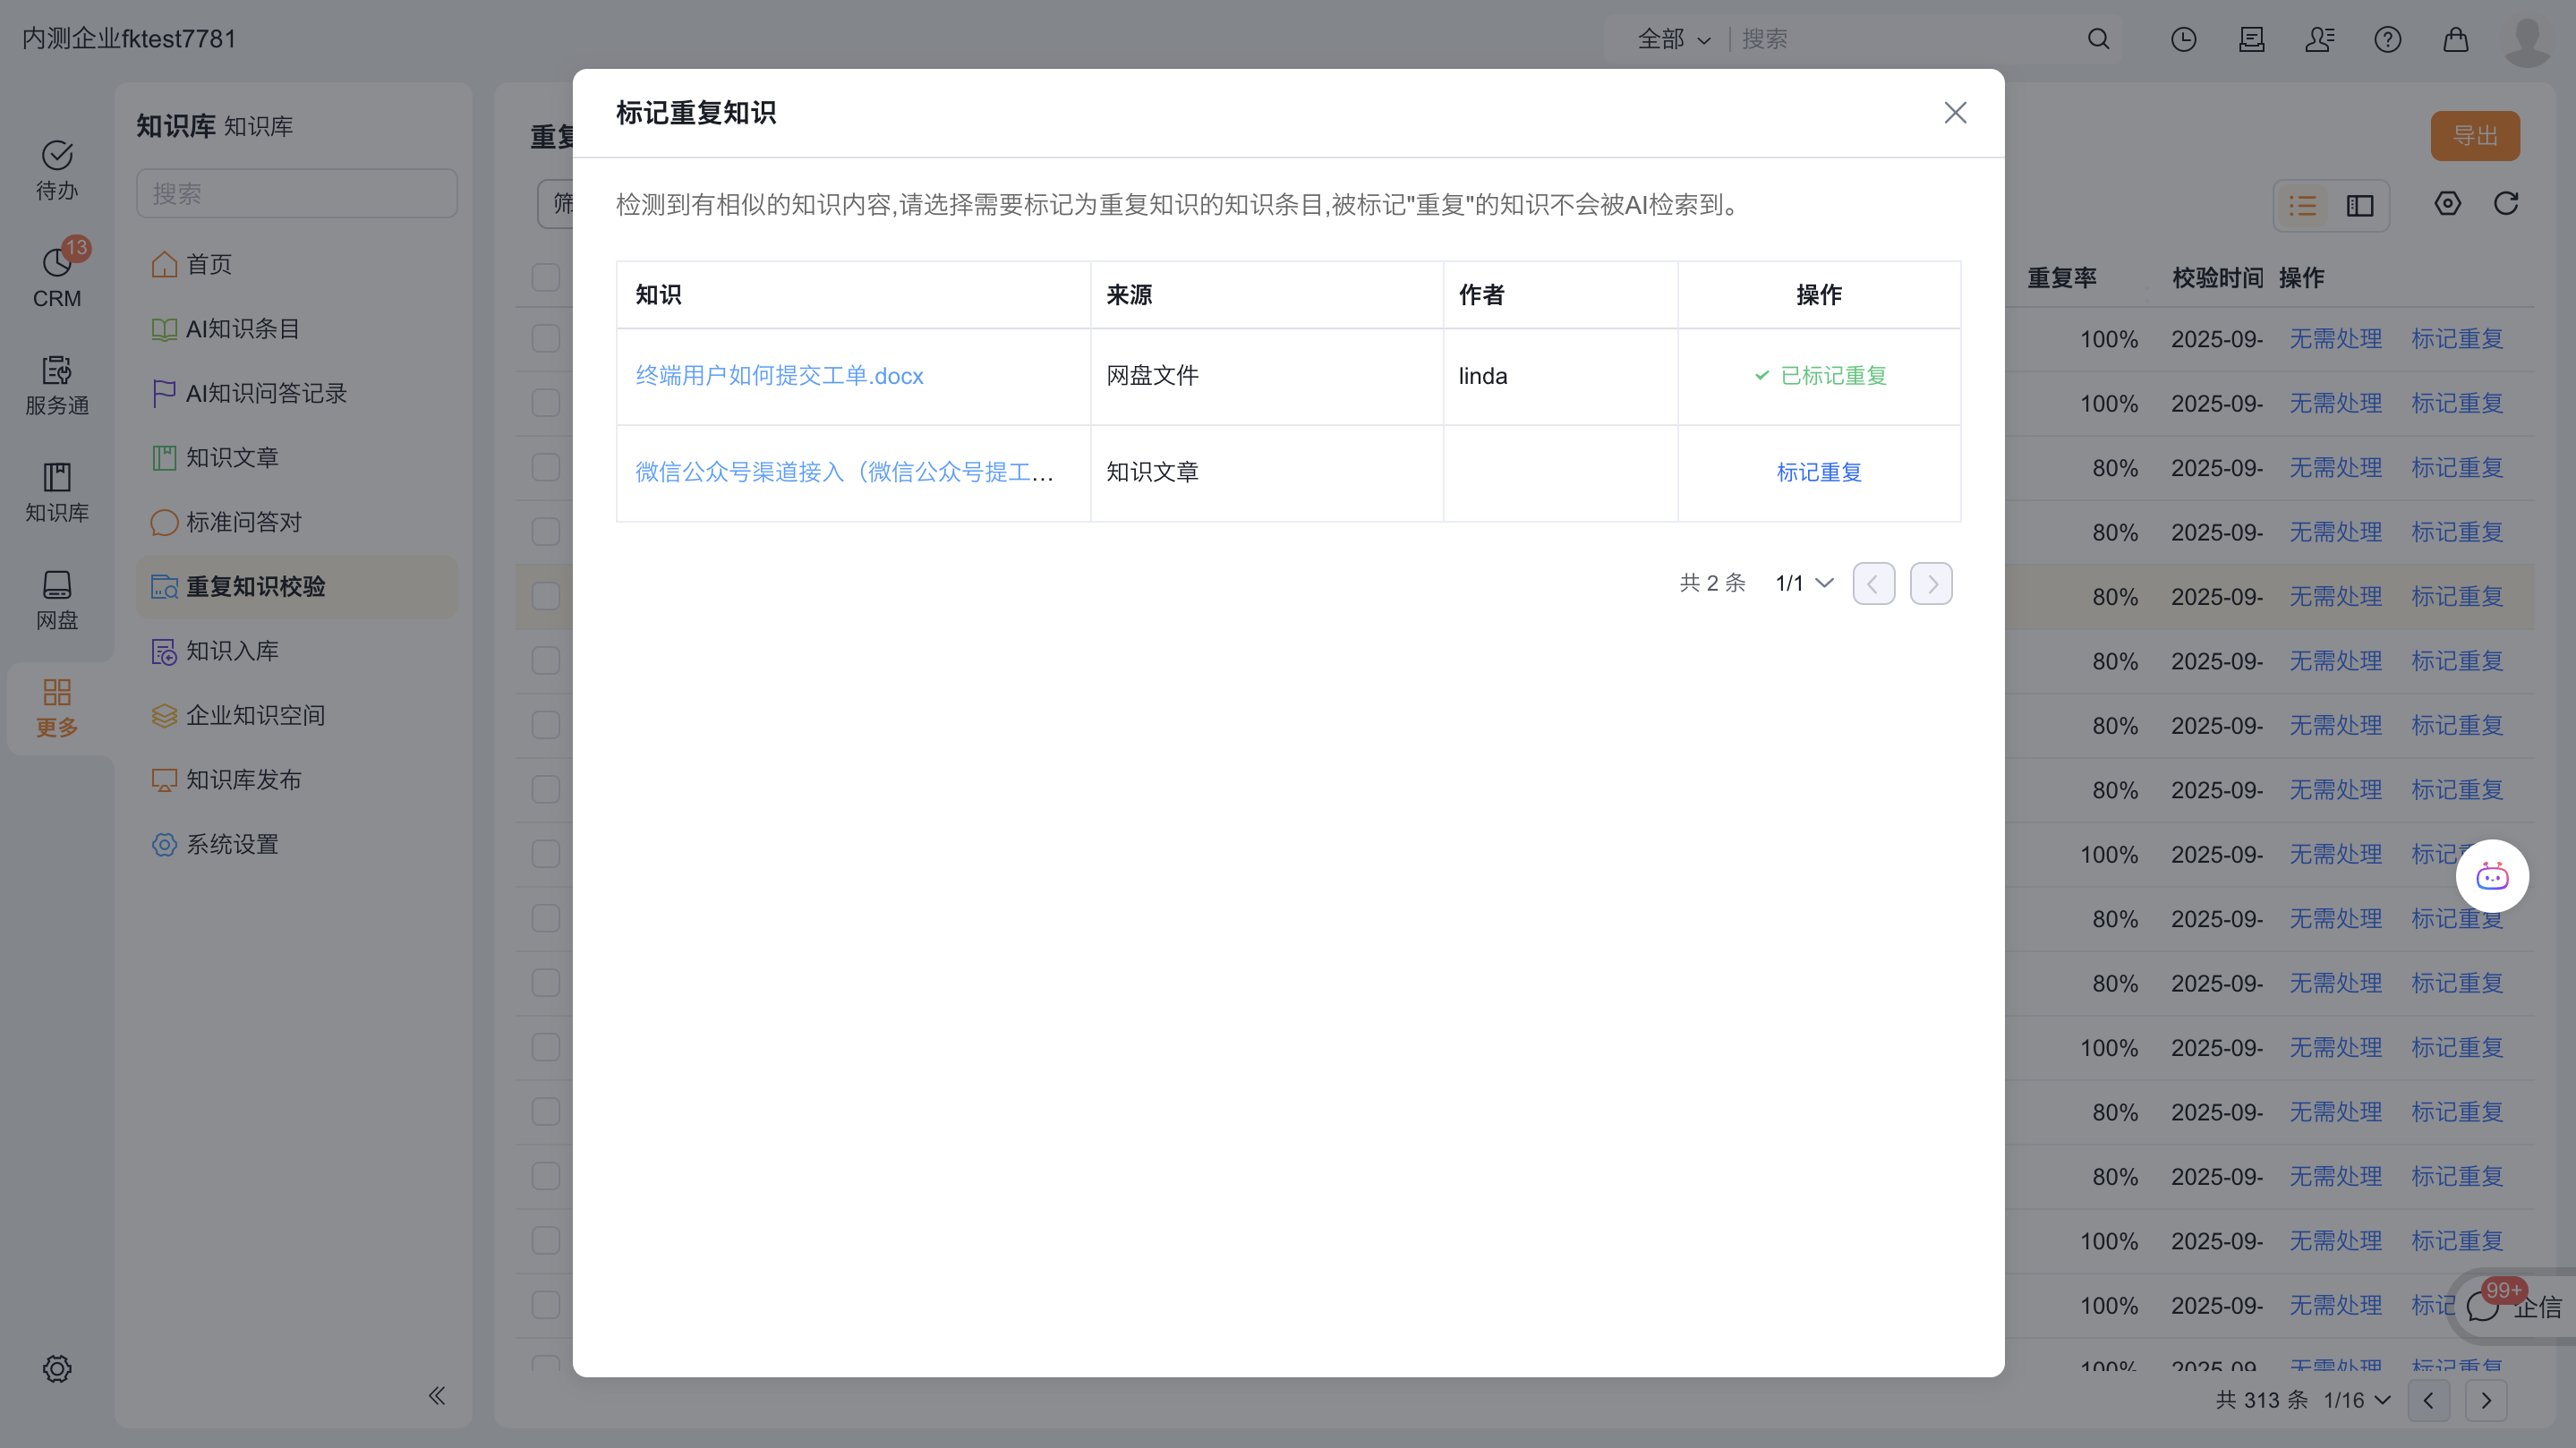This screenshot has height=1448, width=2576.
Task: Open 知识文章 in the sidebar menu
Action: coord(232,457)
